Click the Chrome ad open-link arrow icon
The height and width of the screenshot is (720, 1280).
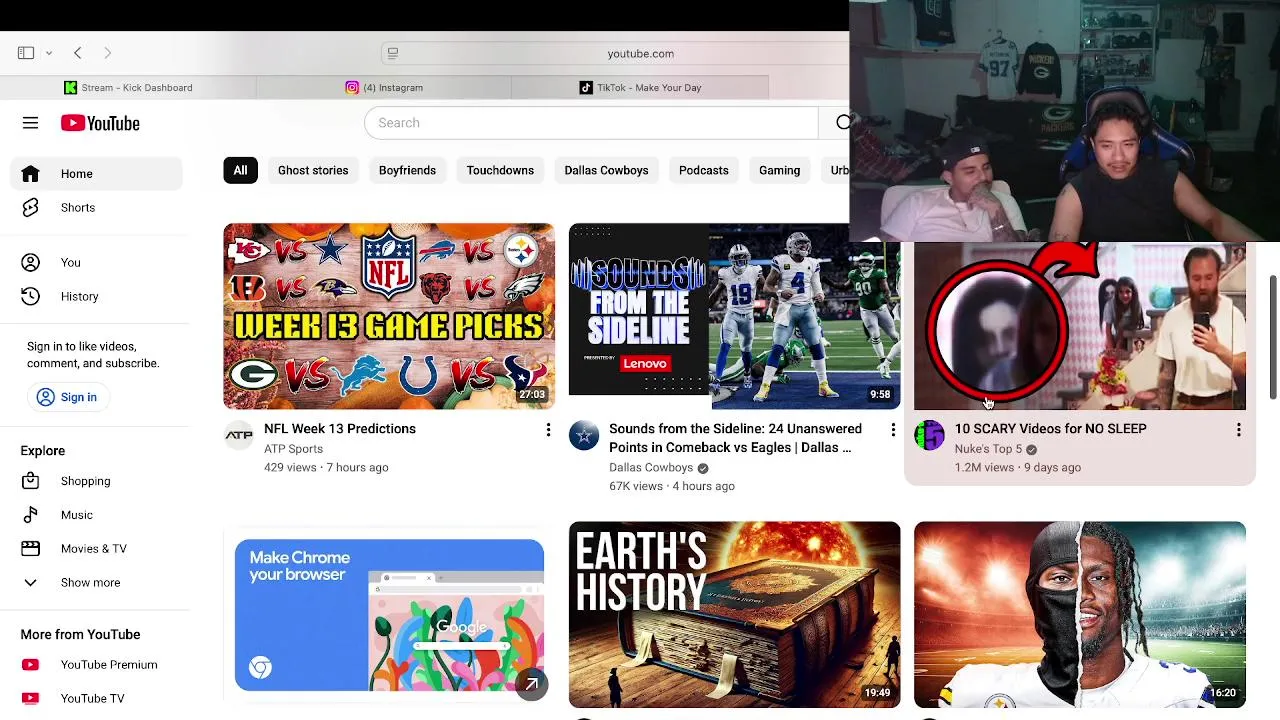tap(532, 684)
